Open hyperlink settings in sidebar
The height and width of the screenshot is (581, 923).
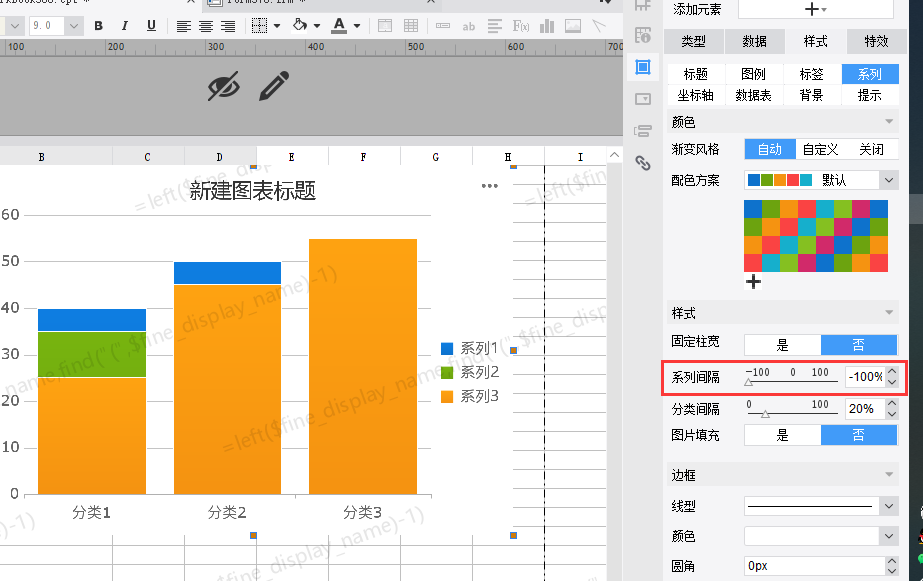(644, 163)
